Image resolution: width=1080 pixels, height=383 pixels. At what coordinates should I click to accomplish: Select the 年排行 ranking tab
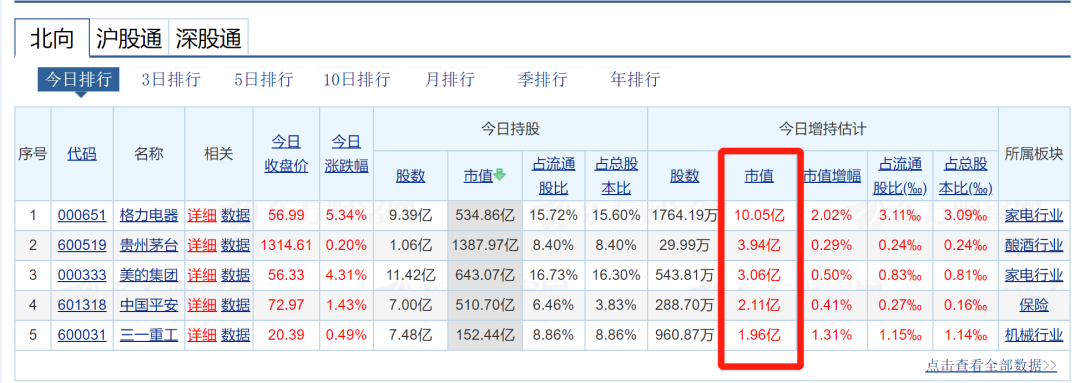635,79
